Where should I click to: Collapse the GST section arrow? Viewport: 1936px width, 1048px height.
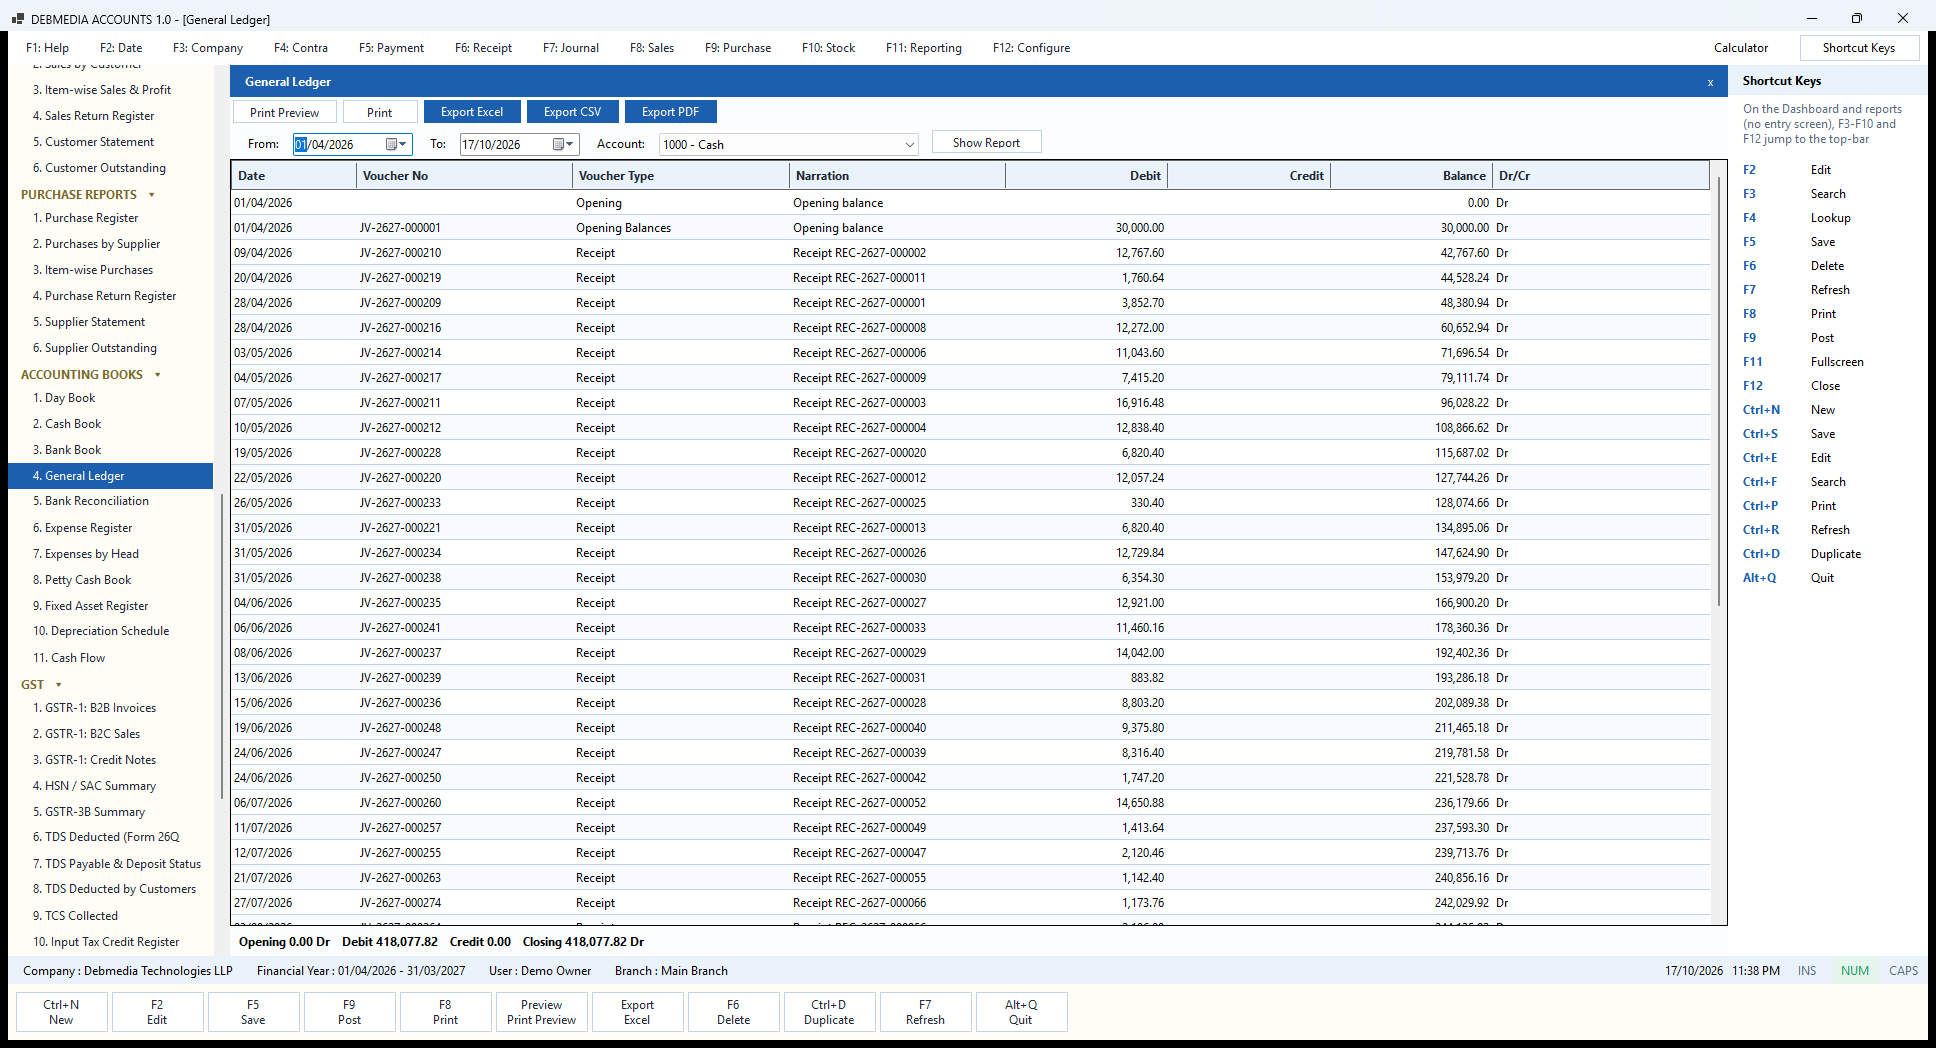click(59, 685)
